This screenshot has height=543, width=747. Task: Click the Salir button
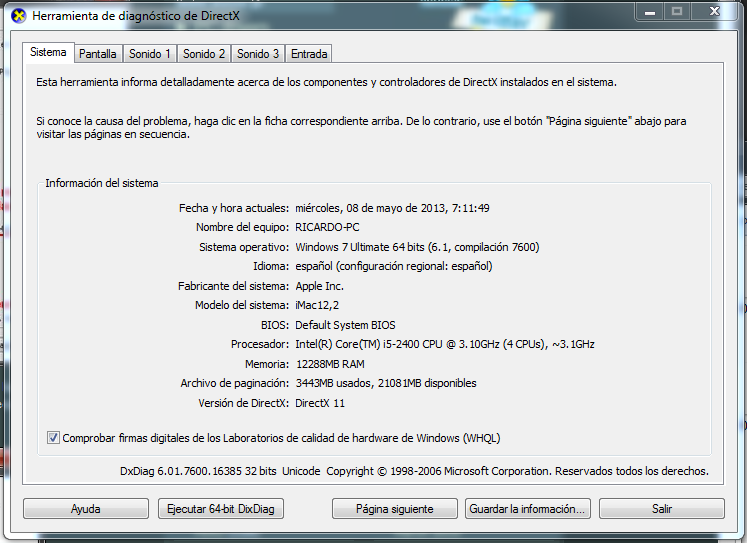(662, 509)
